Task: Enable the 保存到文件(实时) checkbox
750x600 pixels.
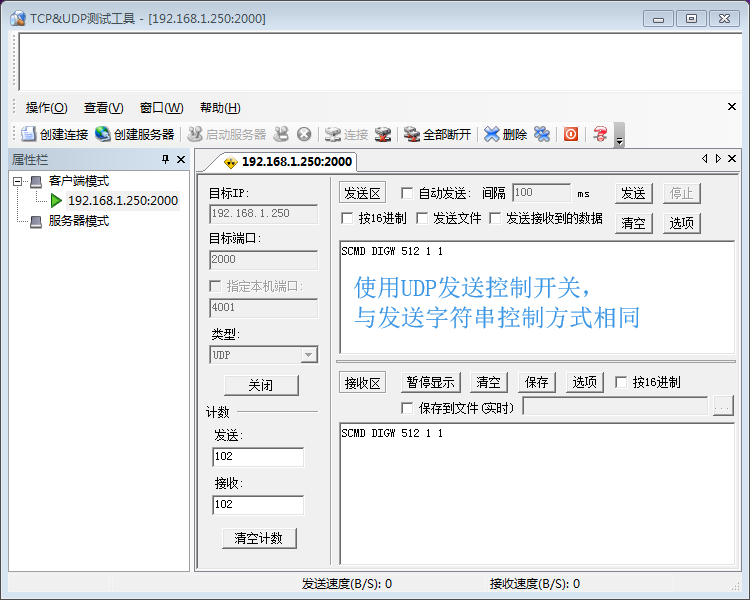Action: pos(407,408)
